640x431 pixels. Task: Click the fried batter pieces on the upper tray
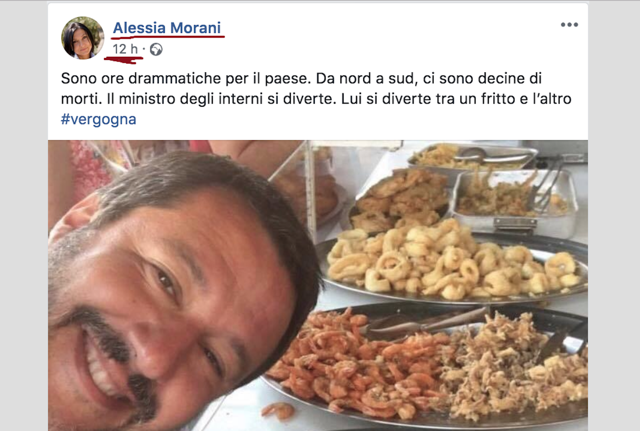point(402,198)
